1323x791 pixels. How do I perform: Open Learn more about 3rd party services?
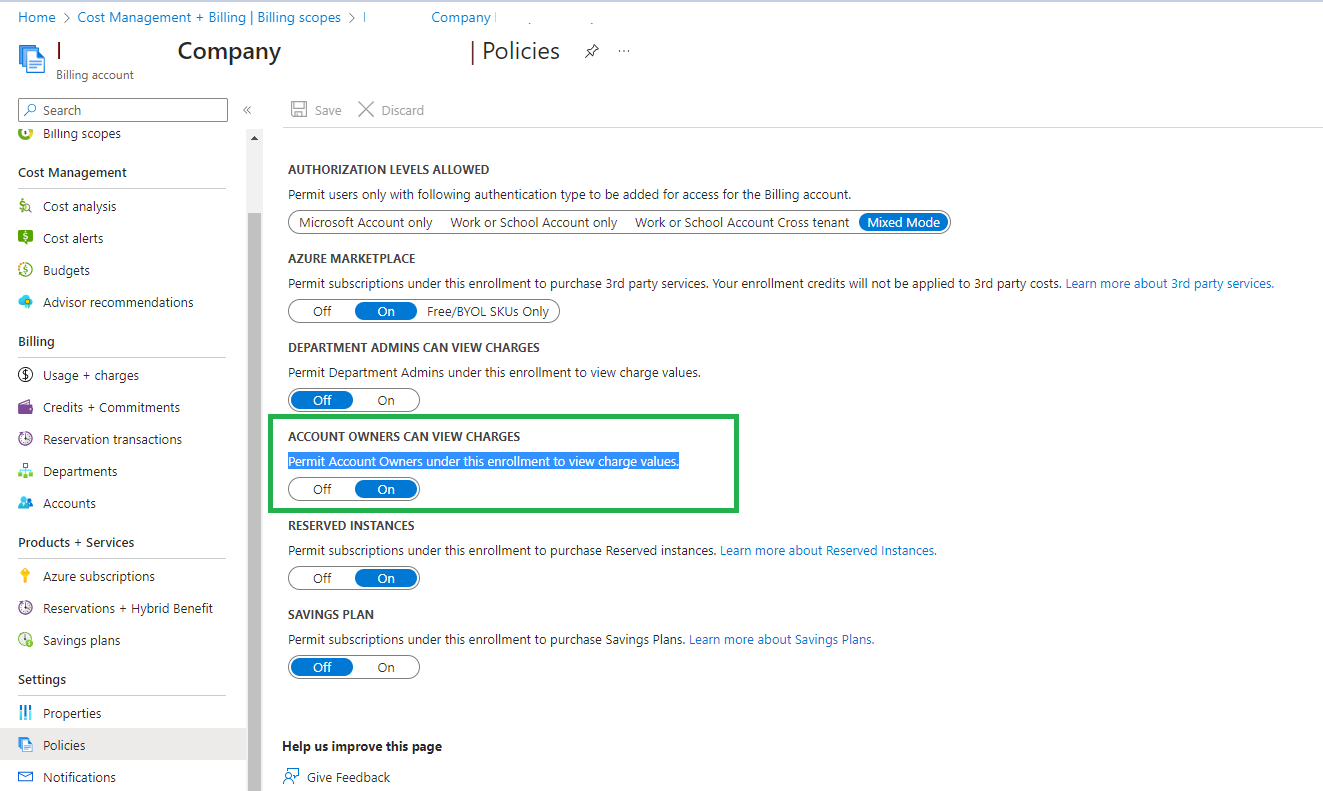[1169, 283]
